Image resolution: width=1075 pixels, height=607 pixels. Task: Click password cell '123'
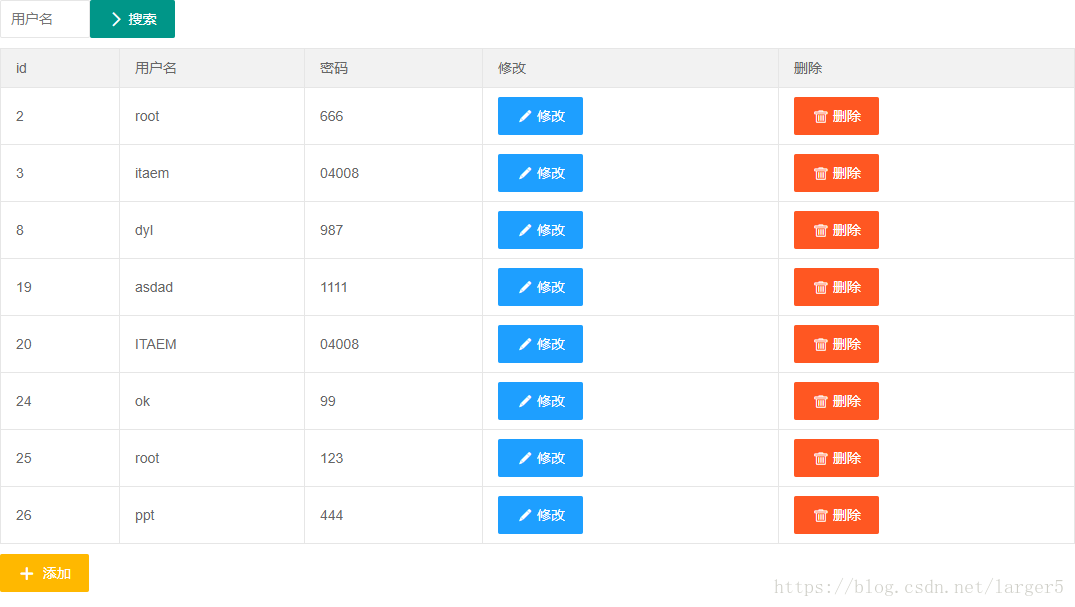(x=394, y=457)
